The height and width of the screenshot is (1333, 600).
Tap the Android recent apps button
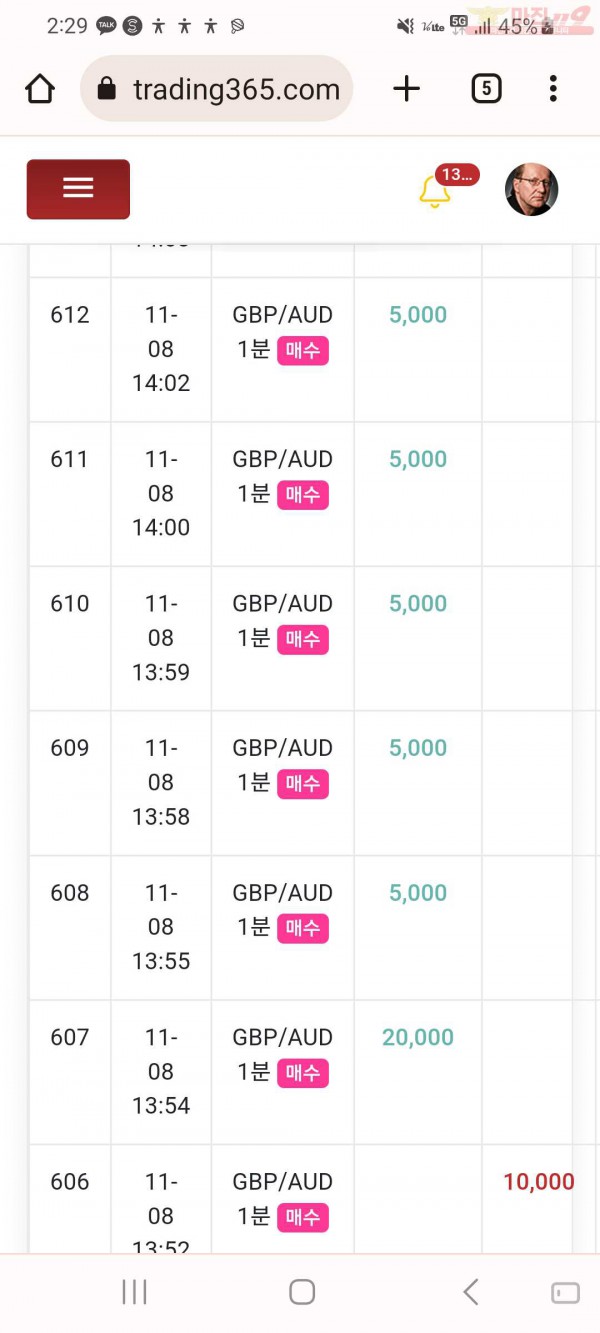click(134, 1292)
